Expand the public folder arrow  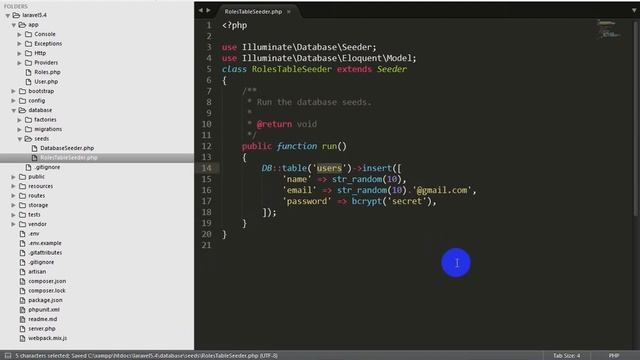tap(13, 177)
